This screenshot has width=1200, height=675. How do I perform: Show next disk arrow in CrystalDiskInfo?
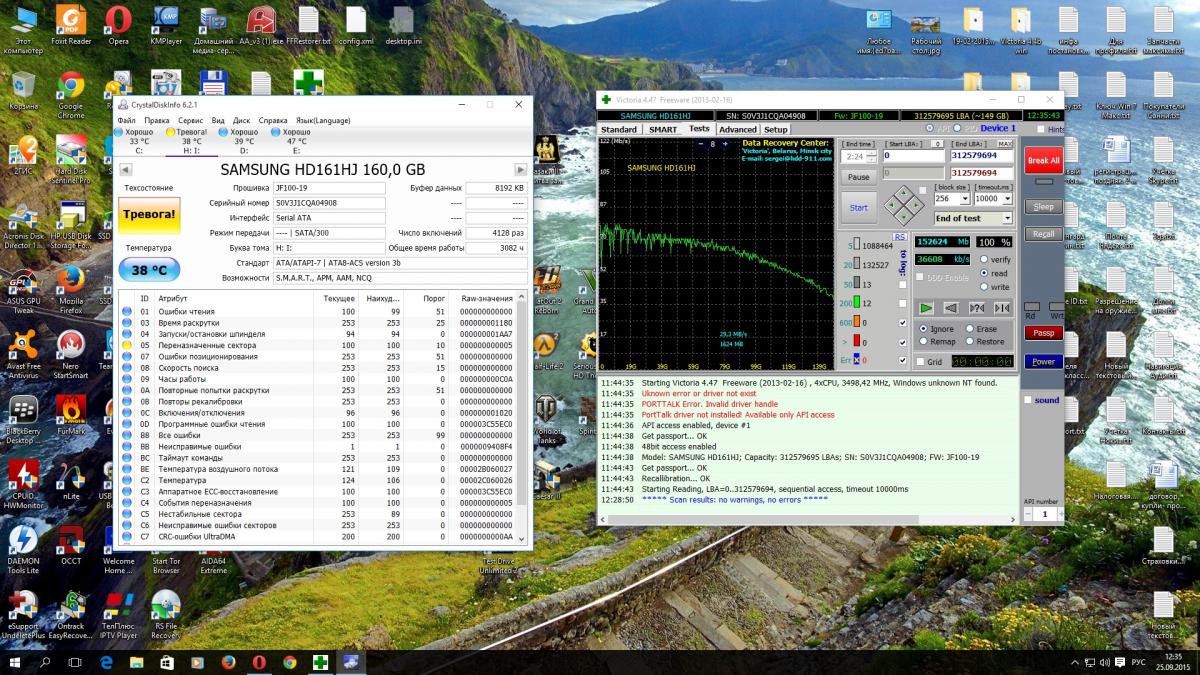click(521, 170)
